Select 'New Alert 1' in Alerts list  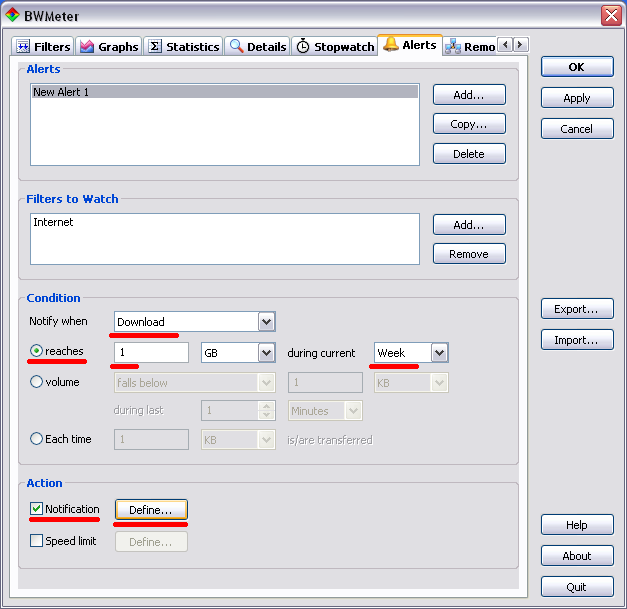pyautogui.click(x=224, y=92)
